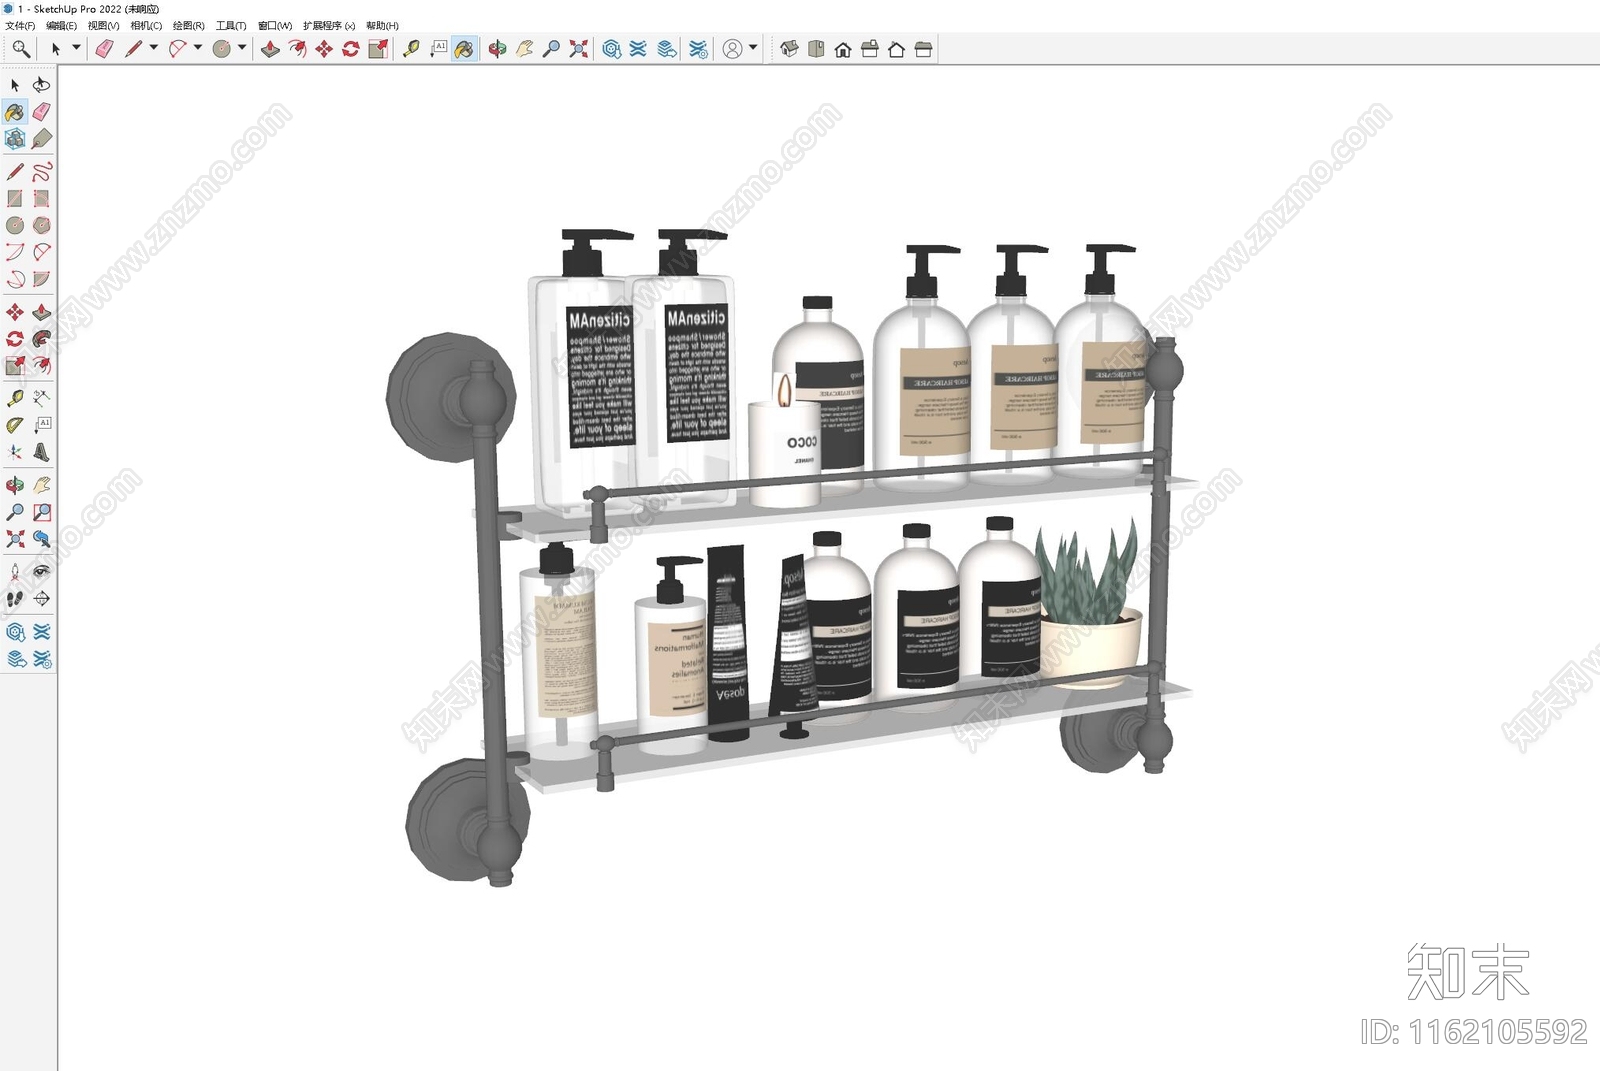Select the Dimension tool in the left toolbar
Screen dimensions: 1600x1071
point(41,398)
